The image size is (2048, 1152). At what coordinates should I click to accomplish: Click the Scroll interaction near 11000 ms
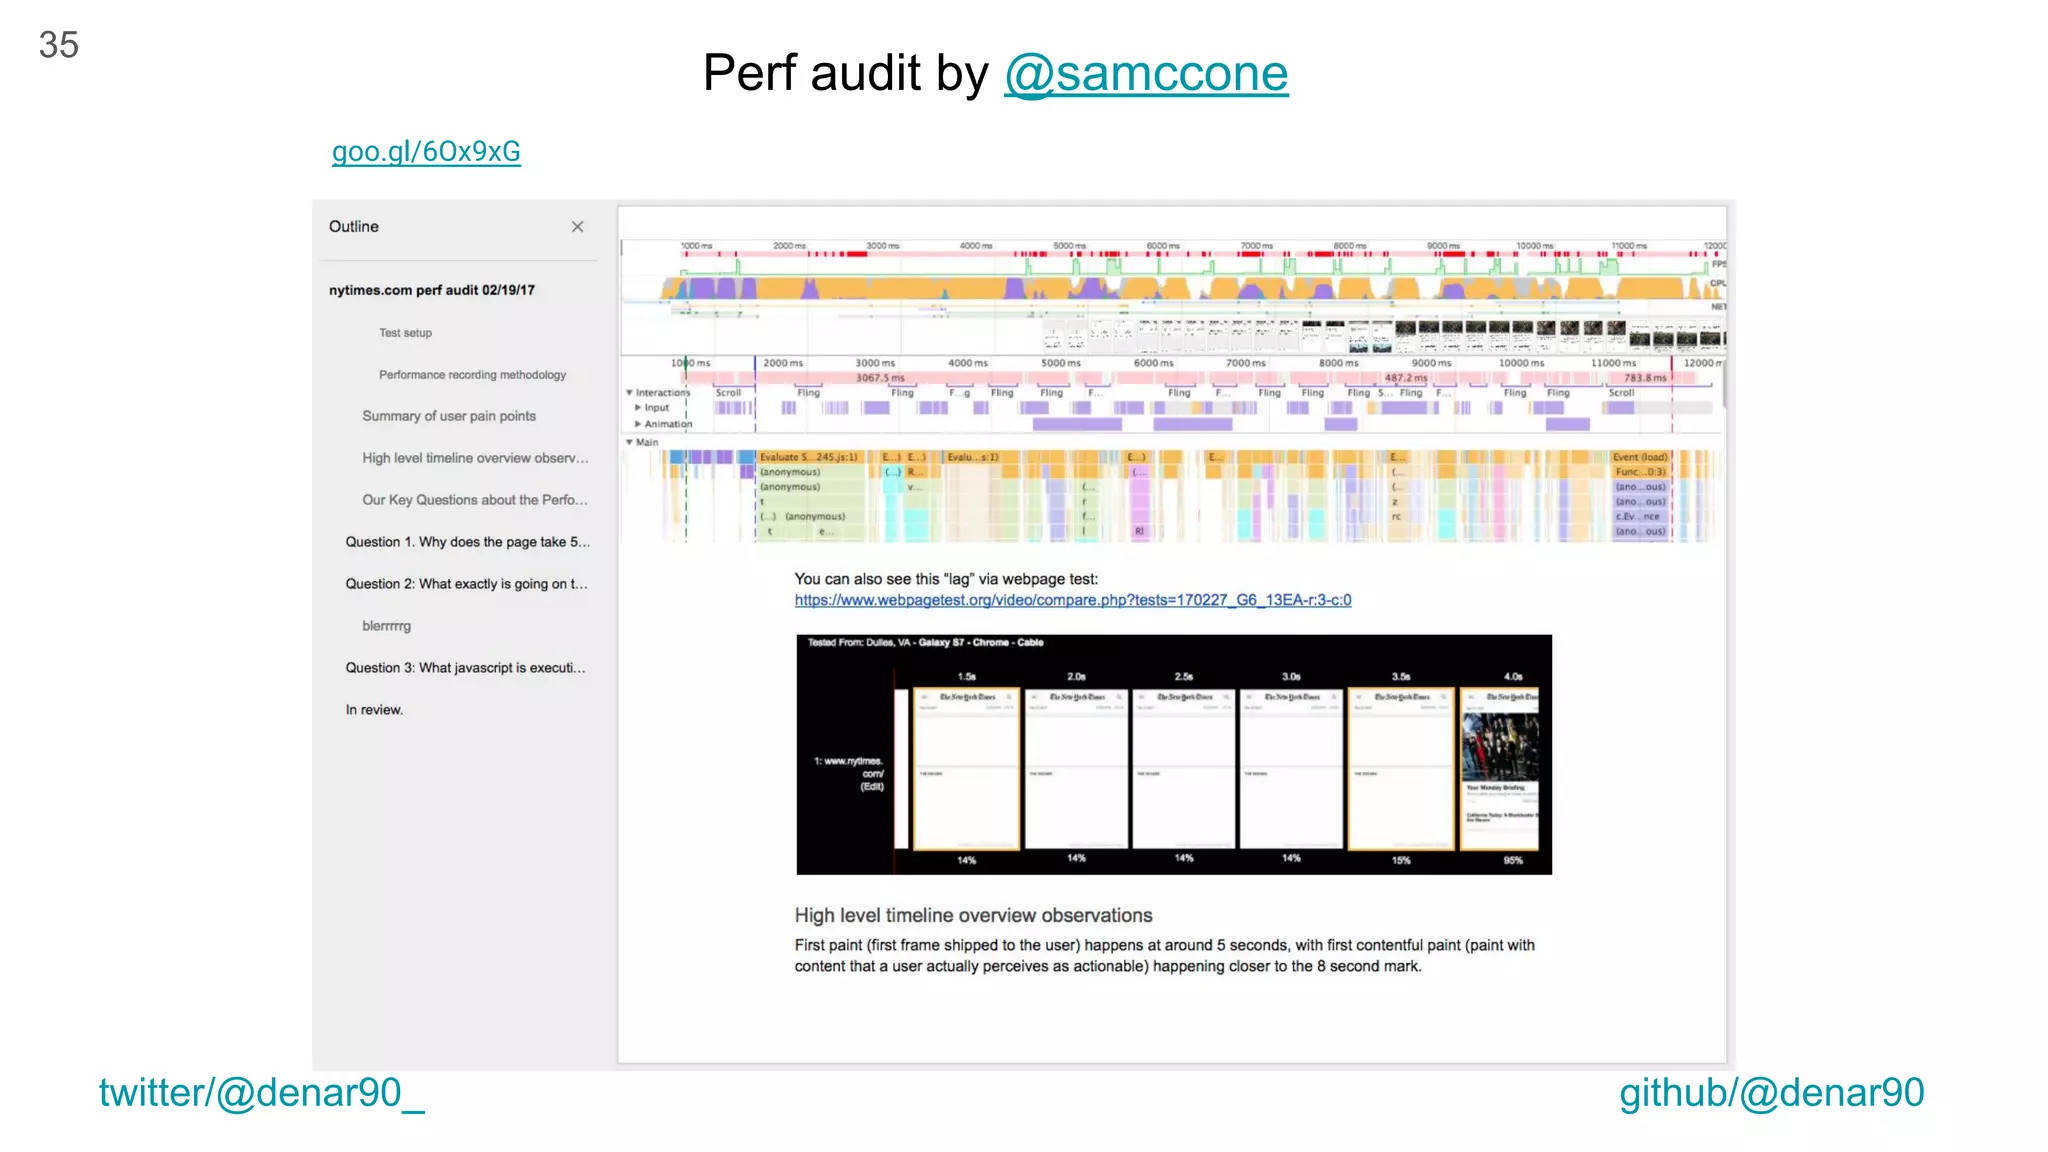pos(1621,393)
